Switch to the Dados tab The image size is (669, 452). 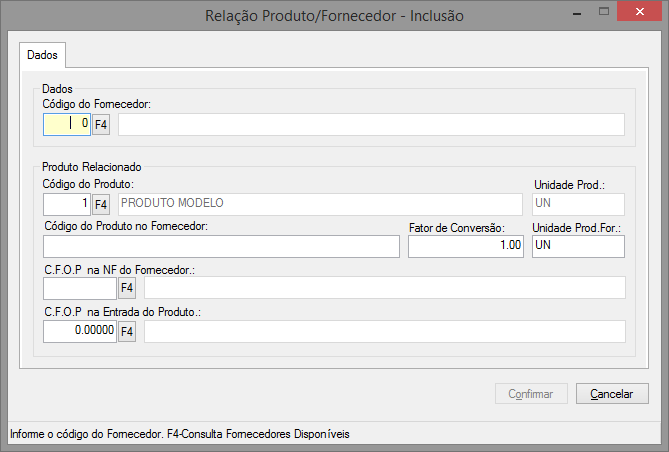[x=42, y=55]
